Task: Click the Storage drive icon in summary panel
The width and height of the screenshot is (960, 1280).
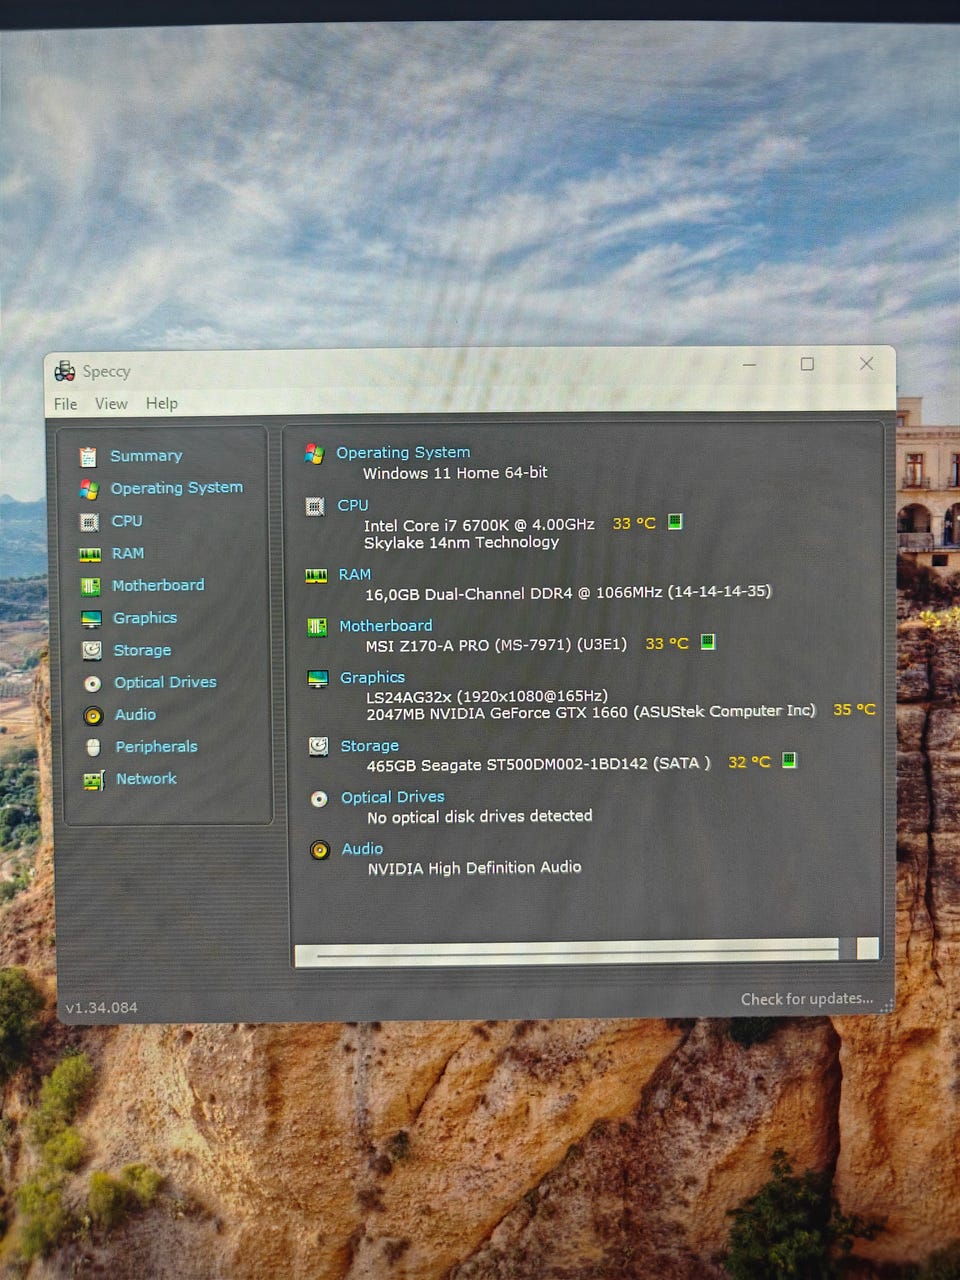Action: point(318,747)
